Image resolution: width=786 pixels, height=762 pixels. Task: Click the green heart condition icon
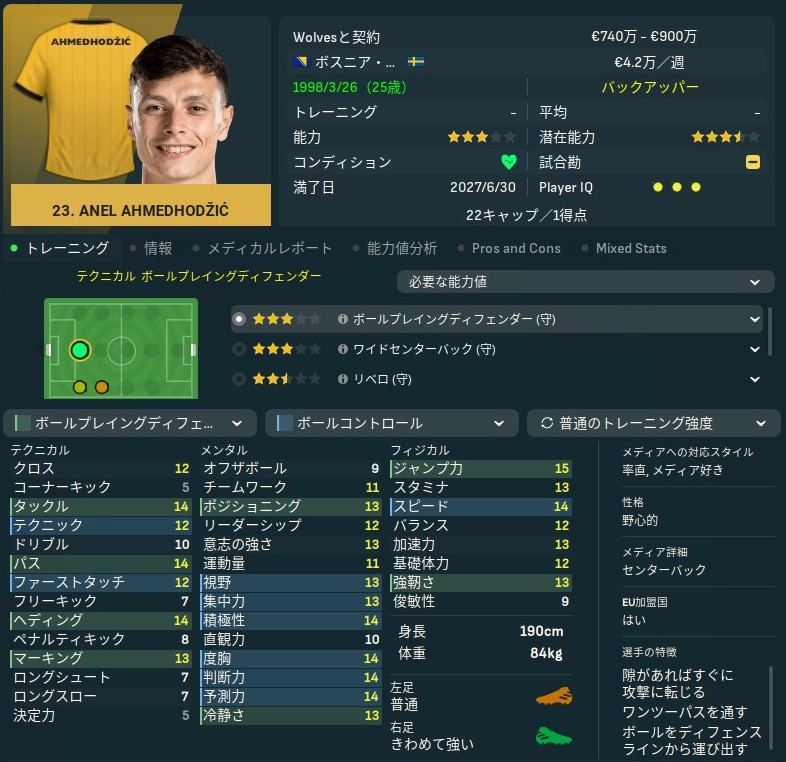(x=508, y=162)
